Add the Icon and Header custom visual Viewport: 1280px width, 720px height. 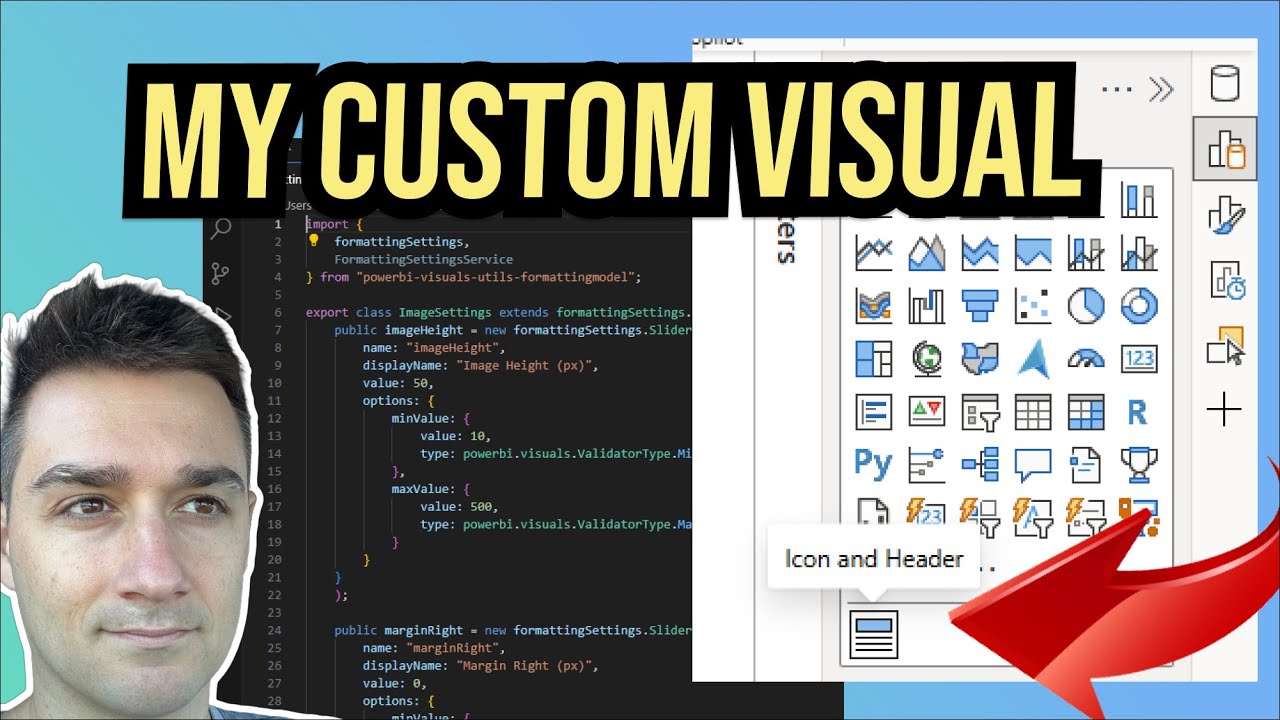(874, 634)
